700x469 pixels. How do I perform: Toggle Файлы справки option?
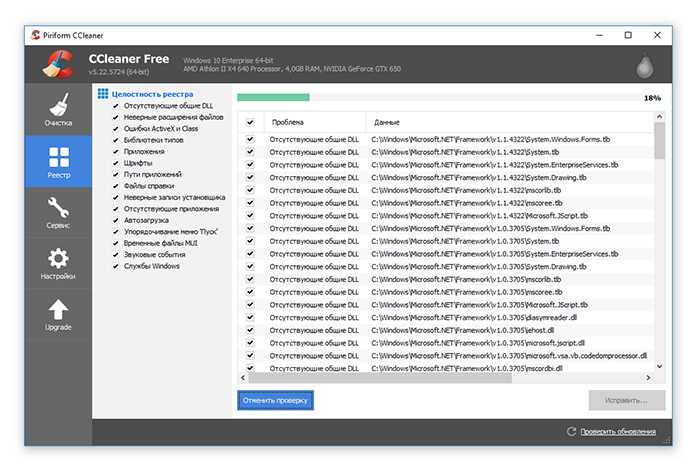pyautogui.click(x=116, y=186)
